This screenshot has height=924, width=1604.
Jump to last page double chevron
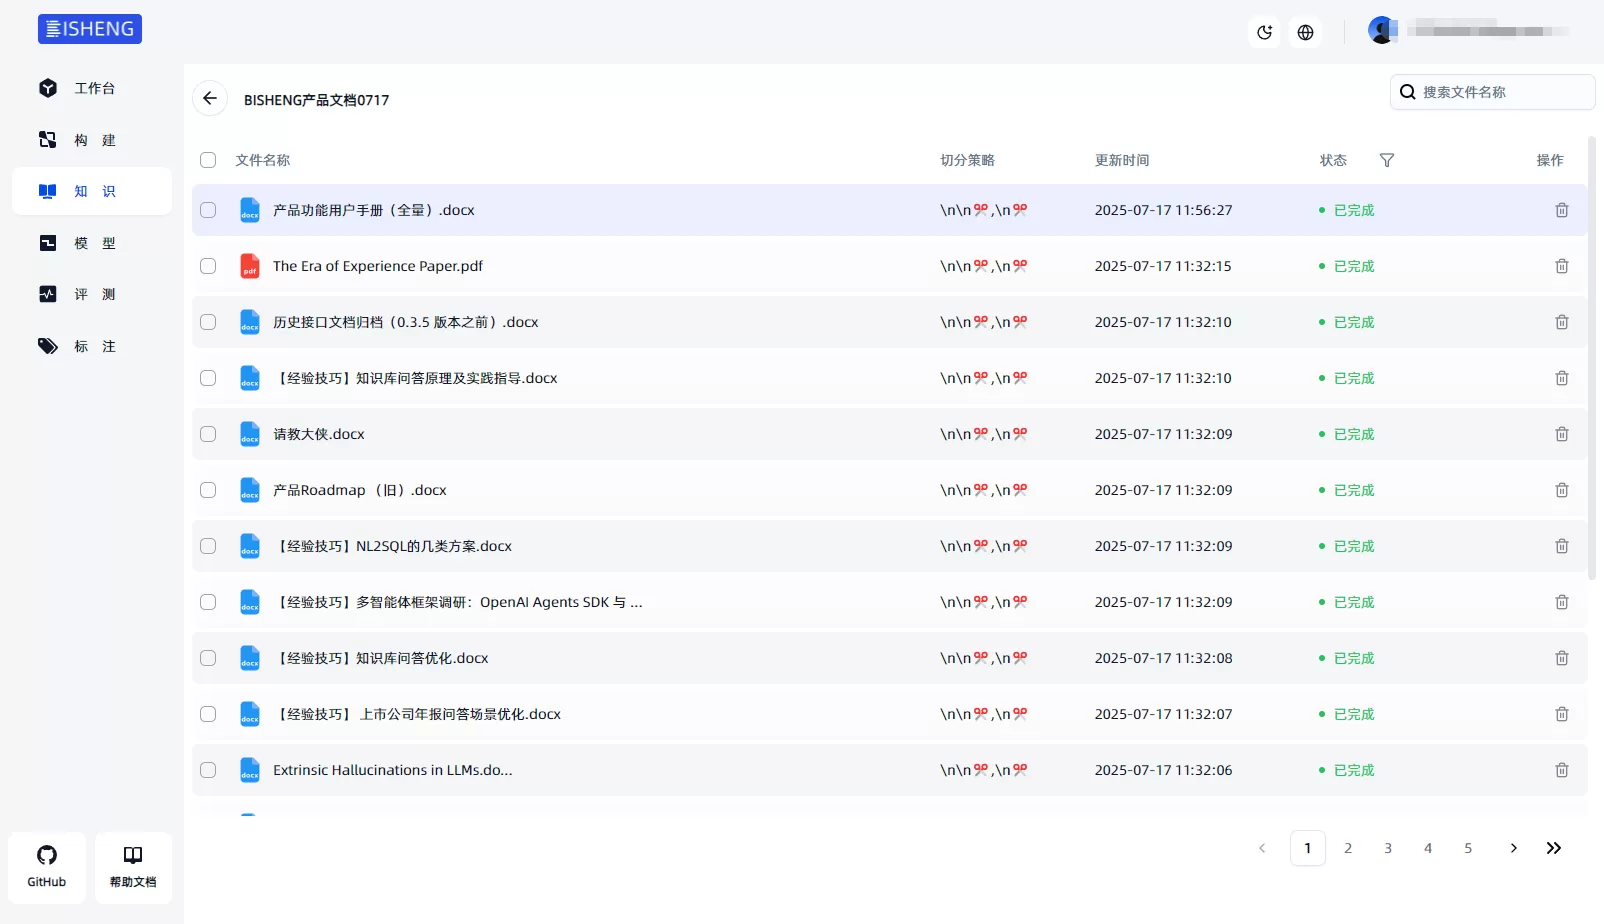click(x=1554, y=848)
